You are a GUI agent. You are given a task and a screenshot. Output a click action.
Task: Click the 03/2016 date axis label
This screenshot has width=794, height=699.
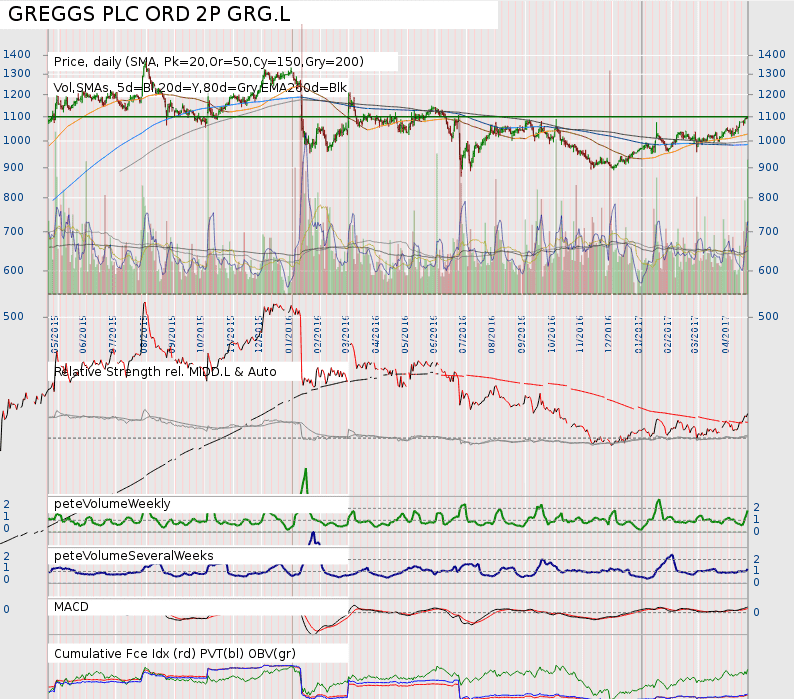(346, 334)
